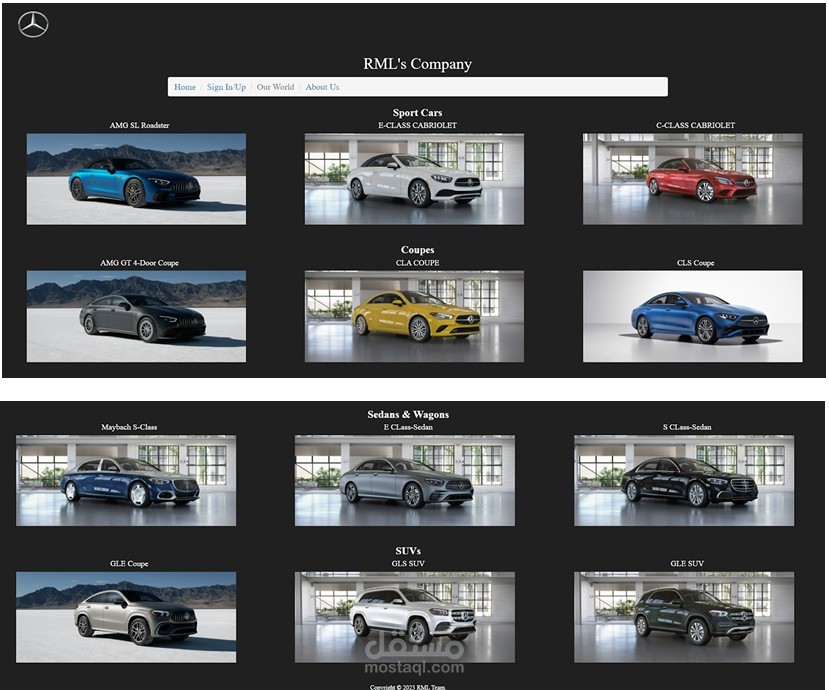The width and height of the screenshot is (829, 690).
Task: Select the Our World breadcrumb item
Action: [x=275, y=87]
